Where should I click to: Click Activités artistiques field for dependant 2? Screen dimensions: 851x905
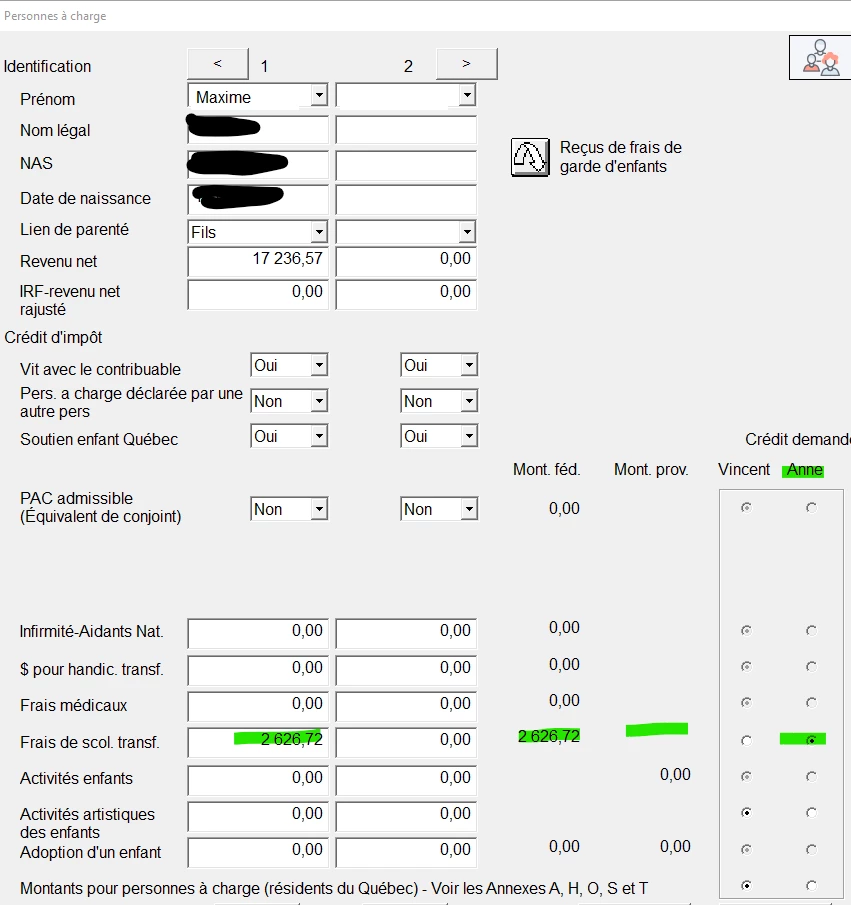[x=406, y=816]
